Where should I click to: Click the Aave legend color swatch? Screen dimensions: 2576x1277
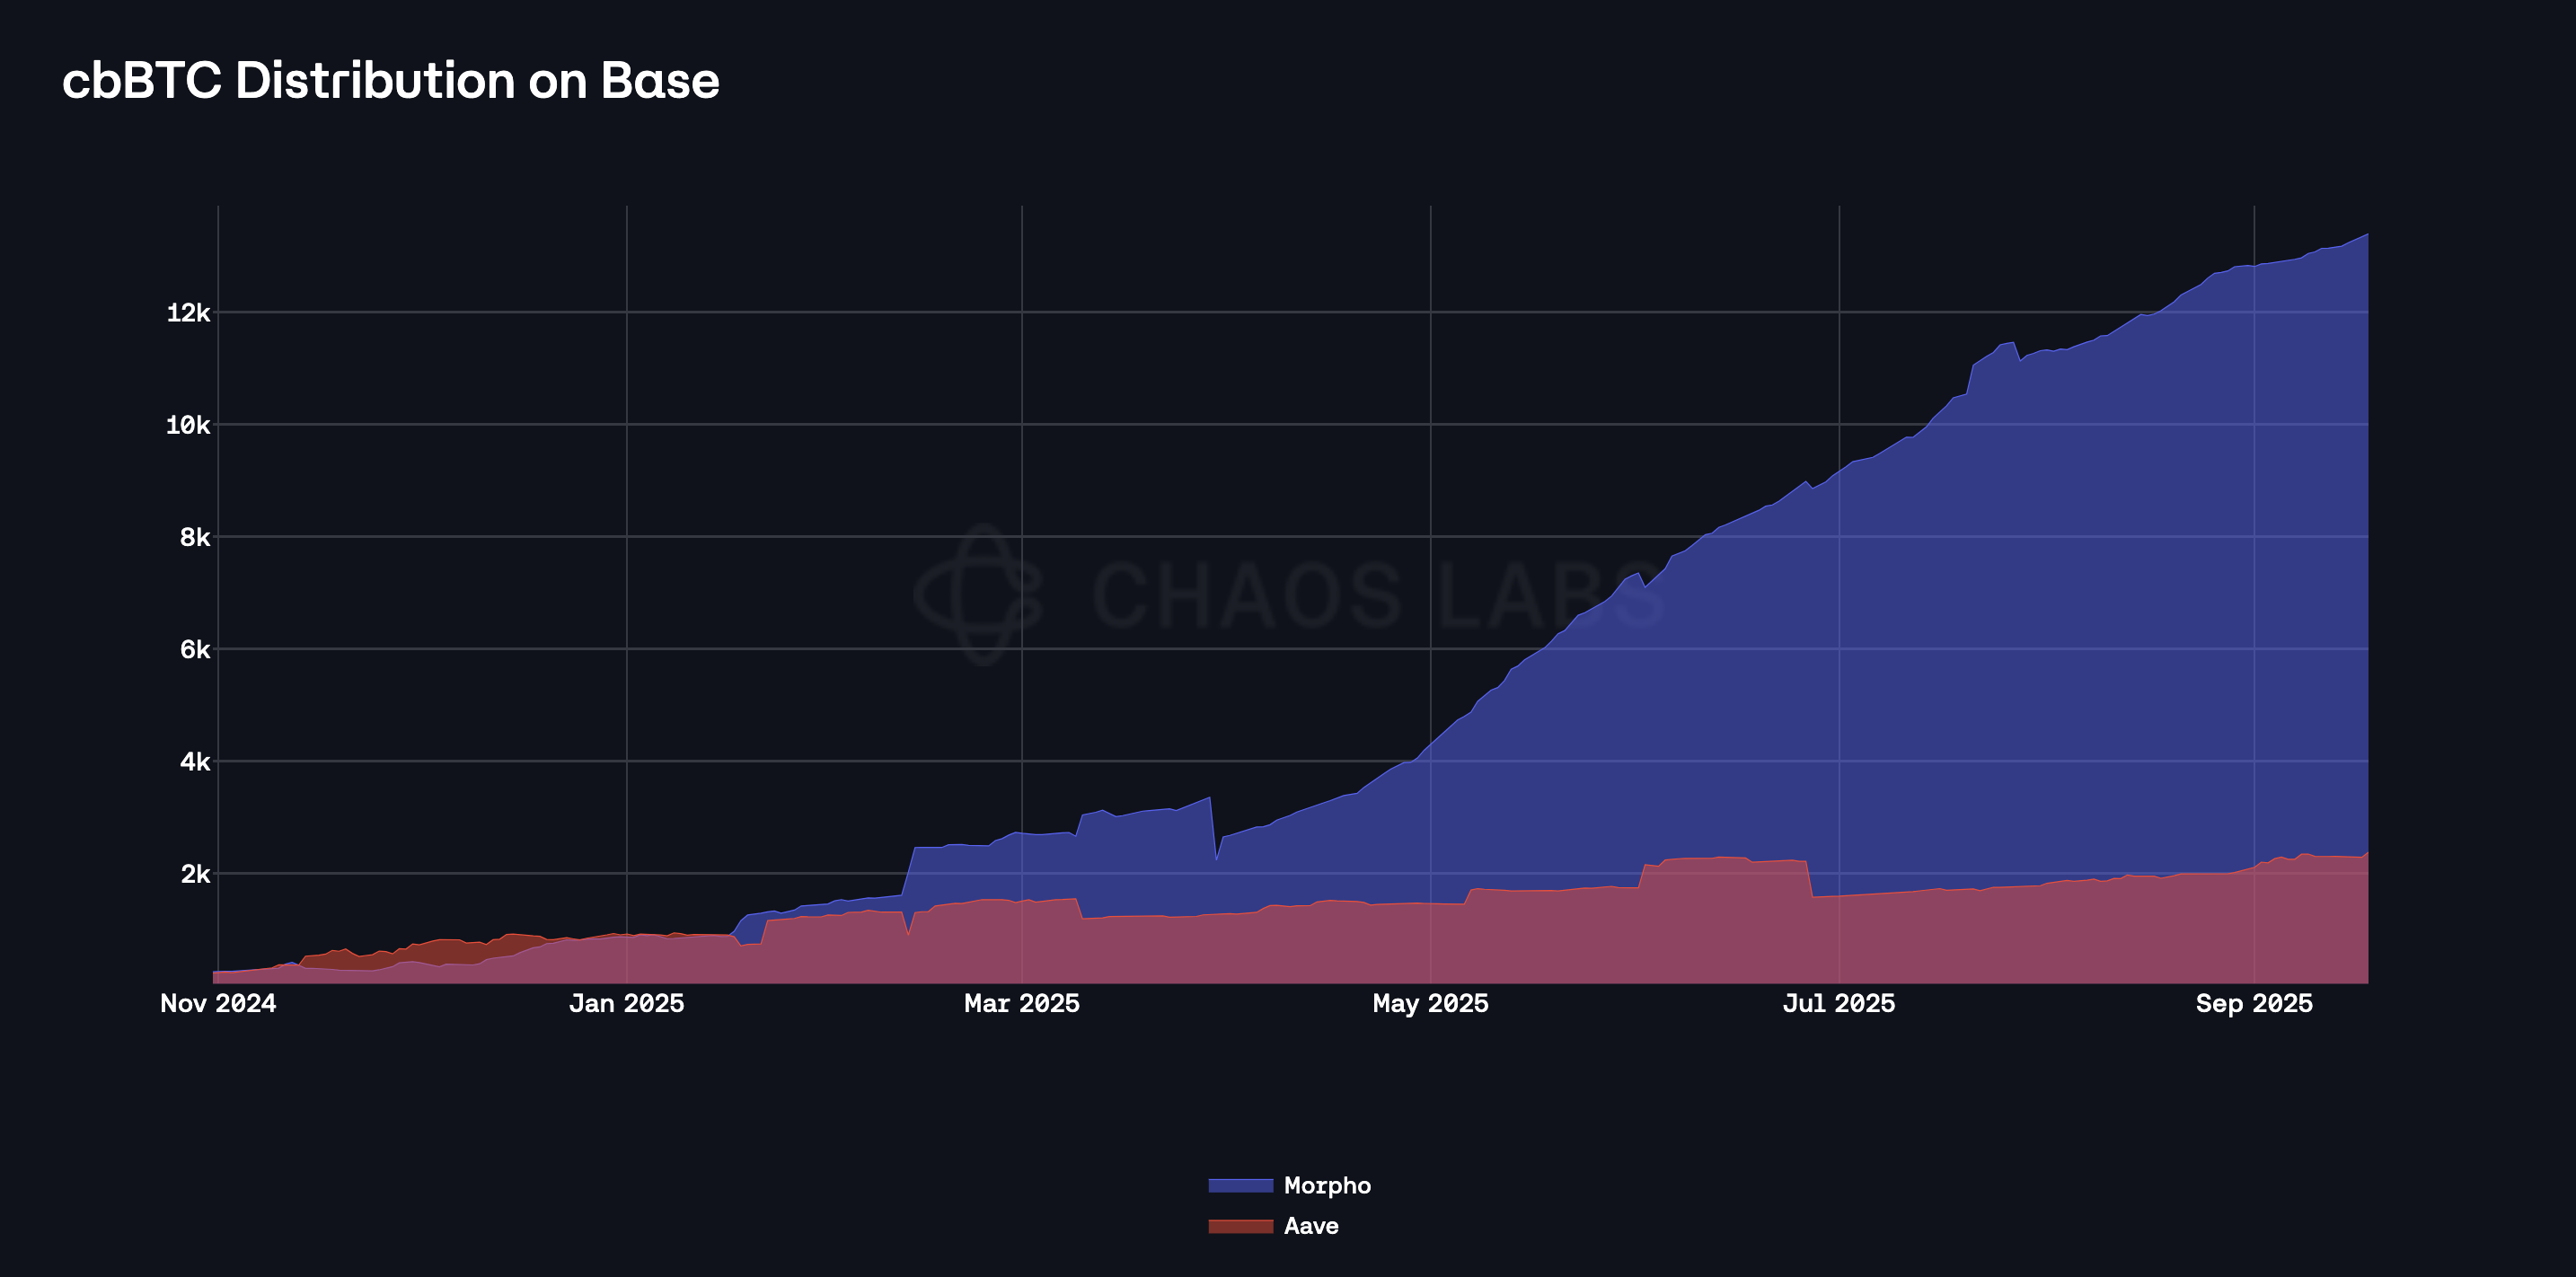[1240, 1226]
